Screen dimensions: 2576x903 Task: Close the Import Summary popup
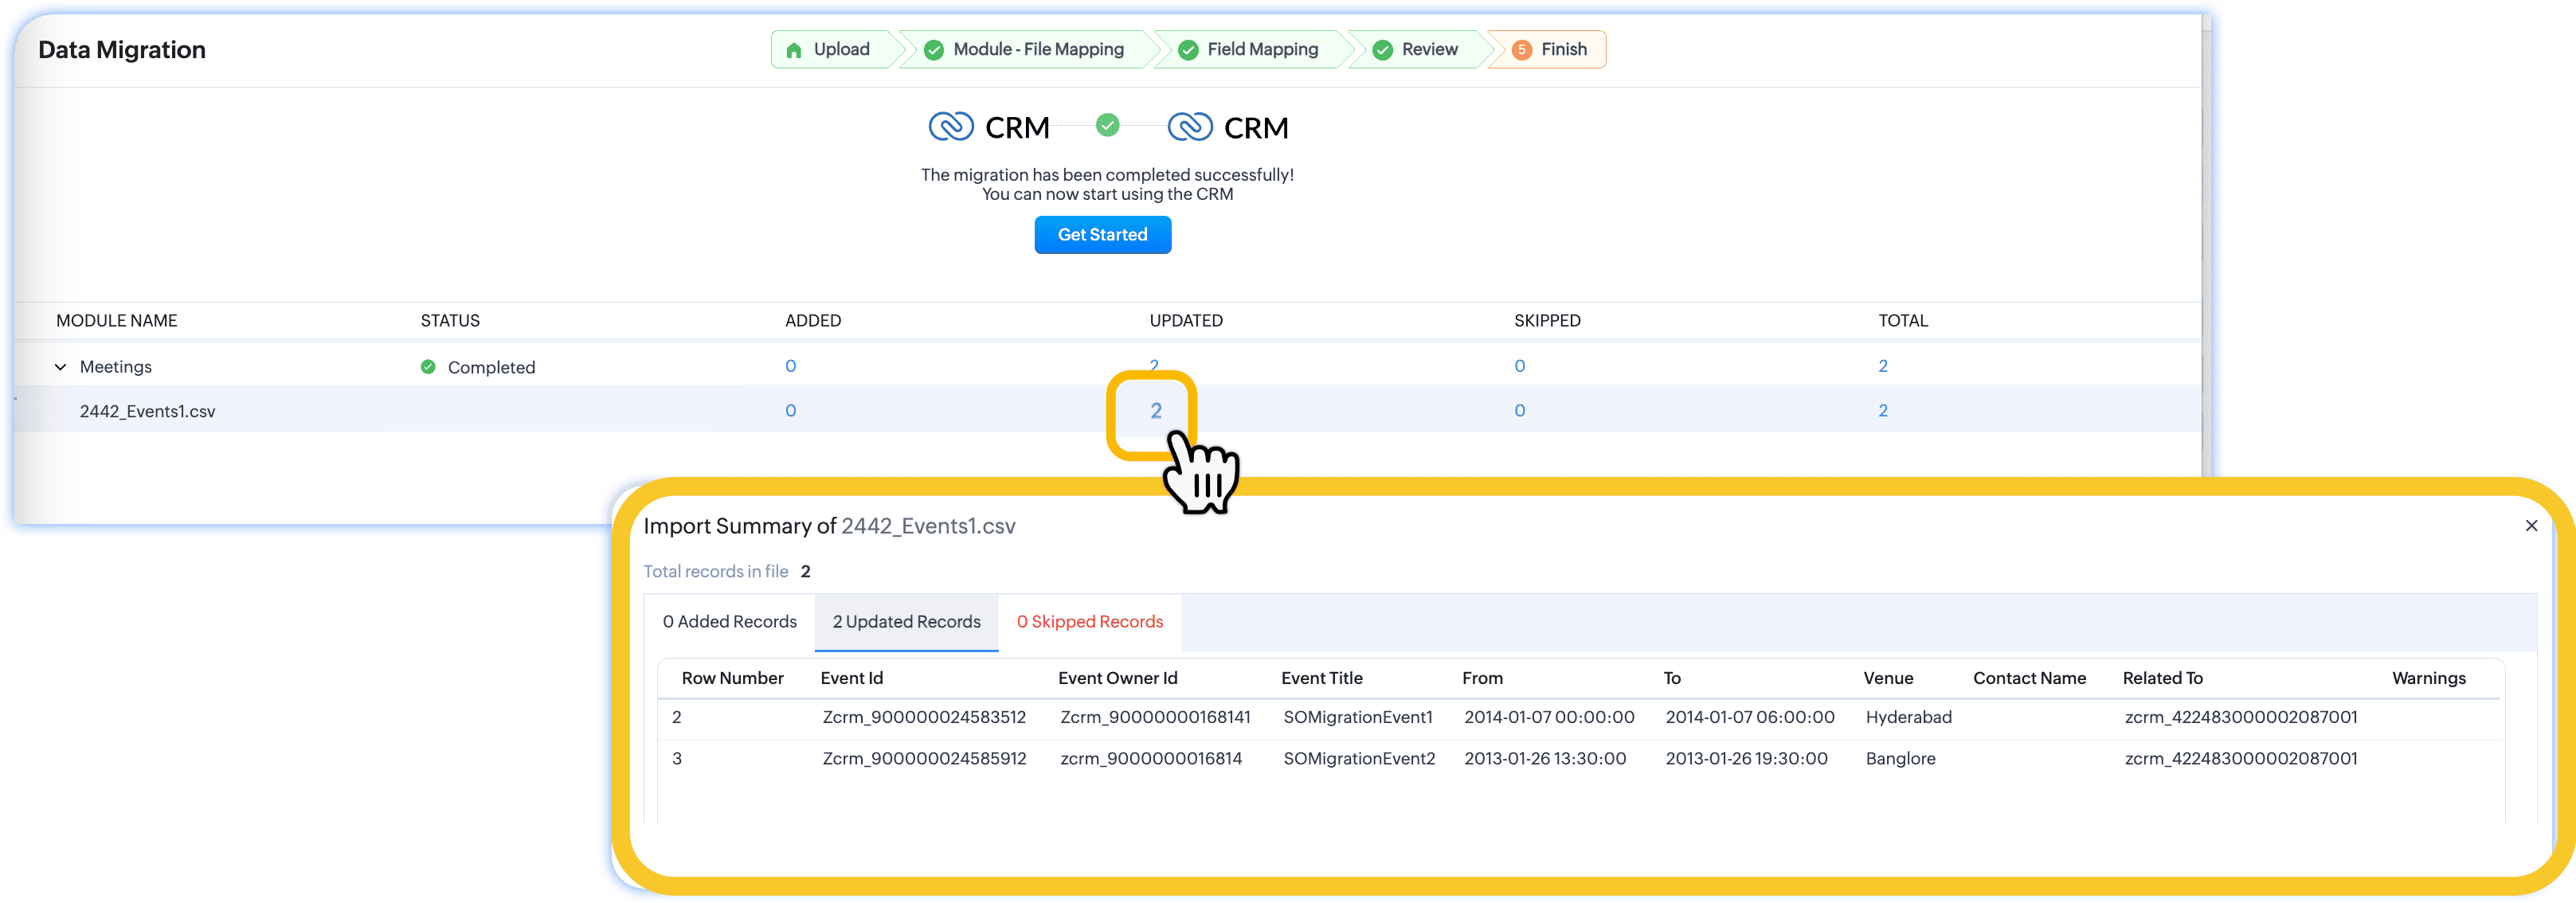coord(2531,526)
